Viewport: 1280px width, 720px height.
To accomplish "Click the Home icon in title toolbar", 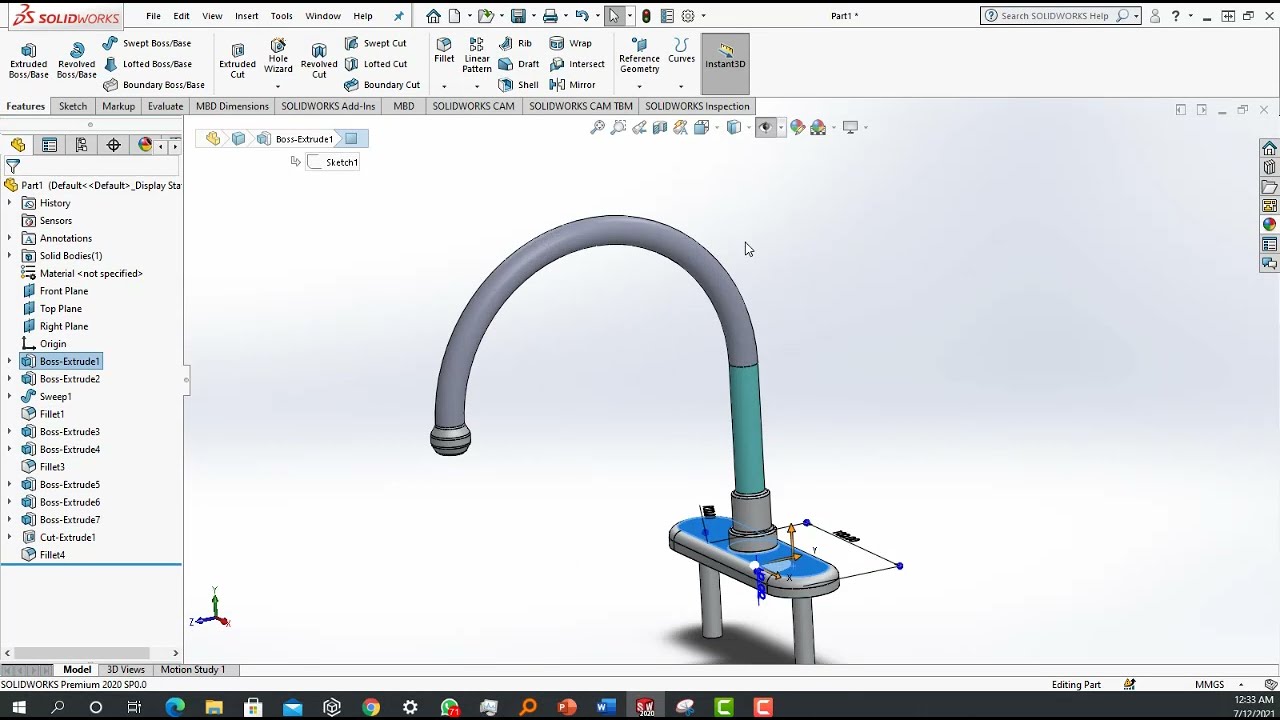I will 433,16.
